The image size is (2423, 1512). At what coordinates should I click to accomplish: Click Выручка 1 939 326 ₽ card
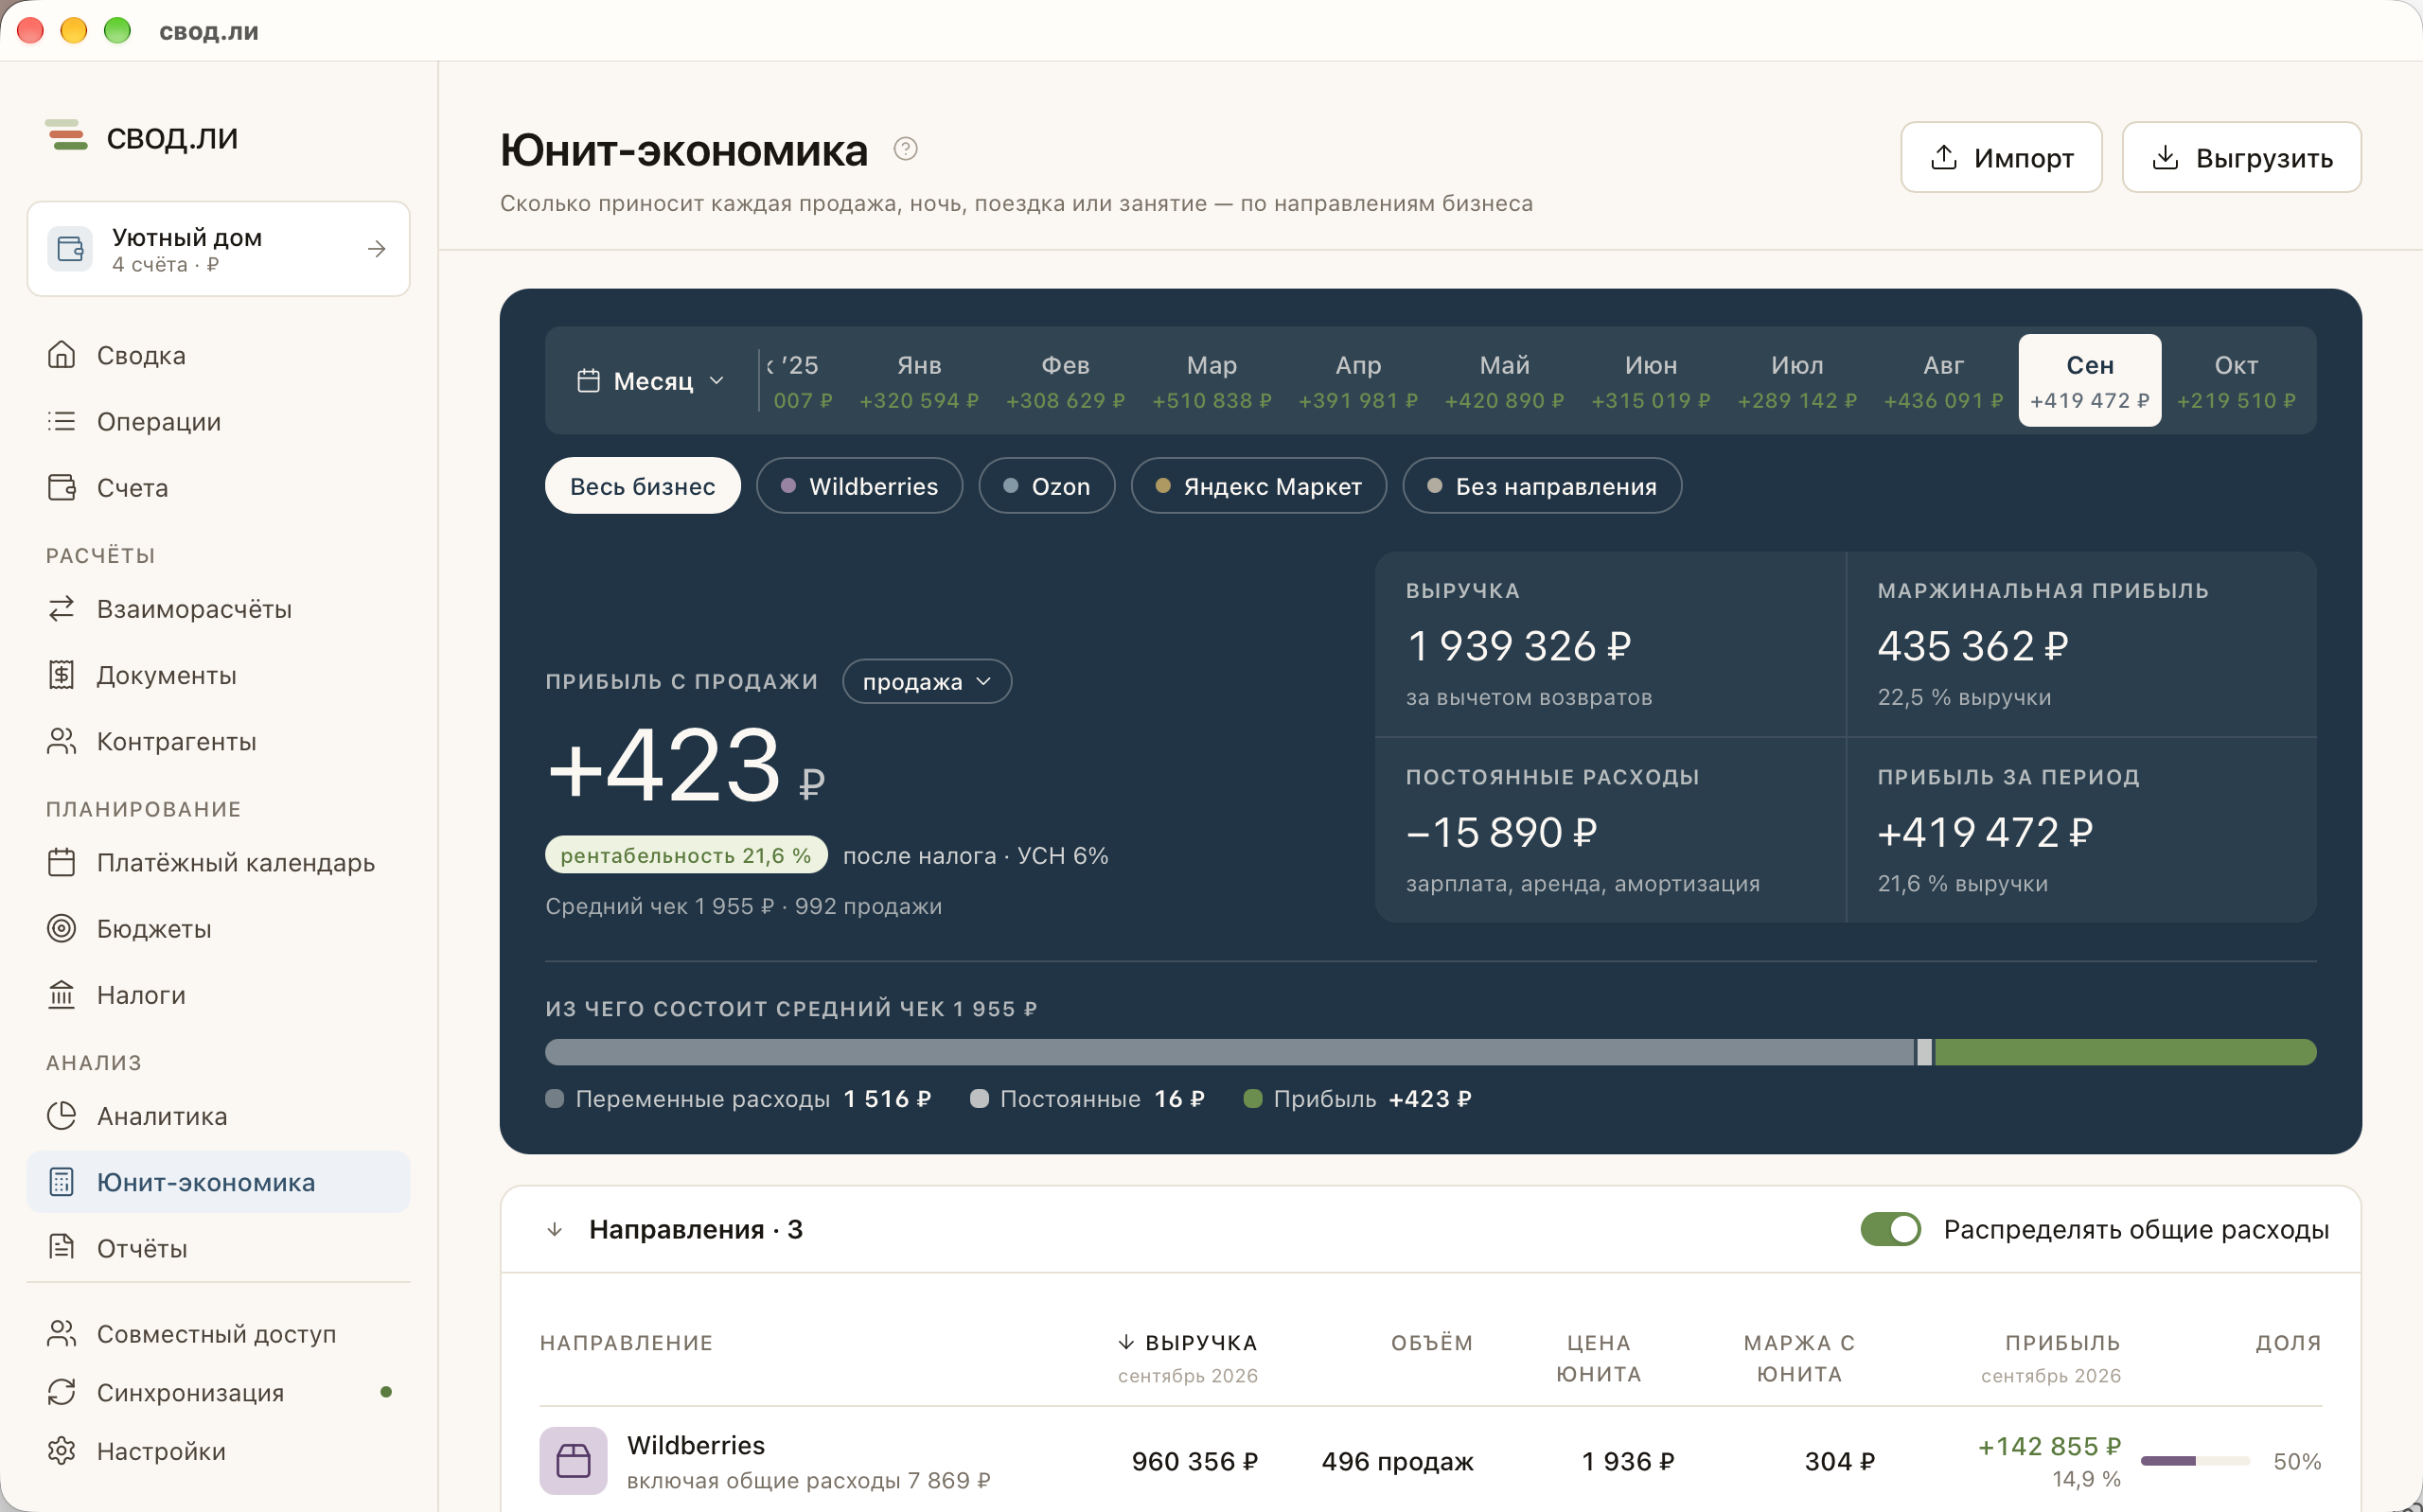1610,644
